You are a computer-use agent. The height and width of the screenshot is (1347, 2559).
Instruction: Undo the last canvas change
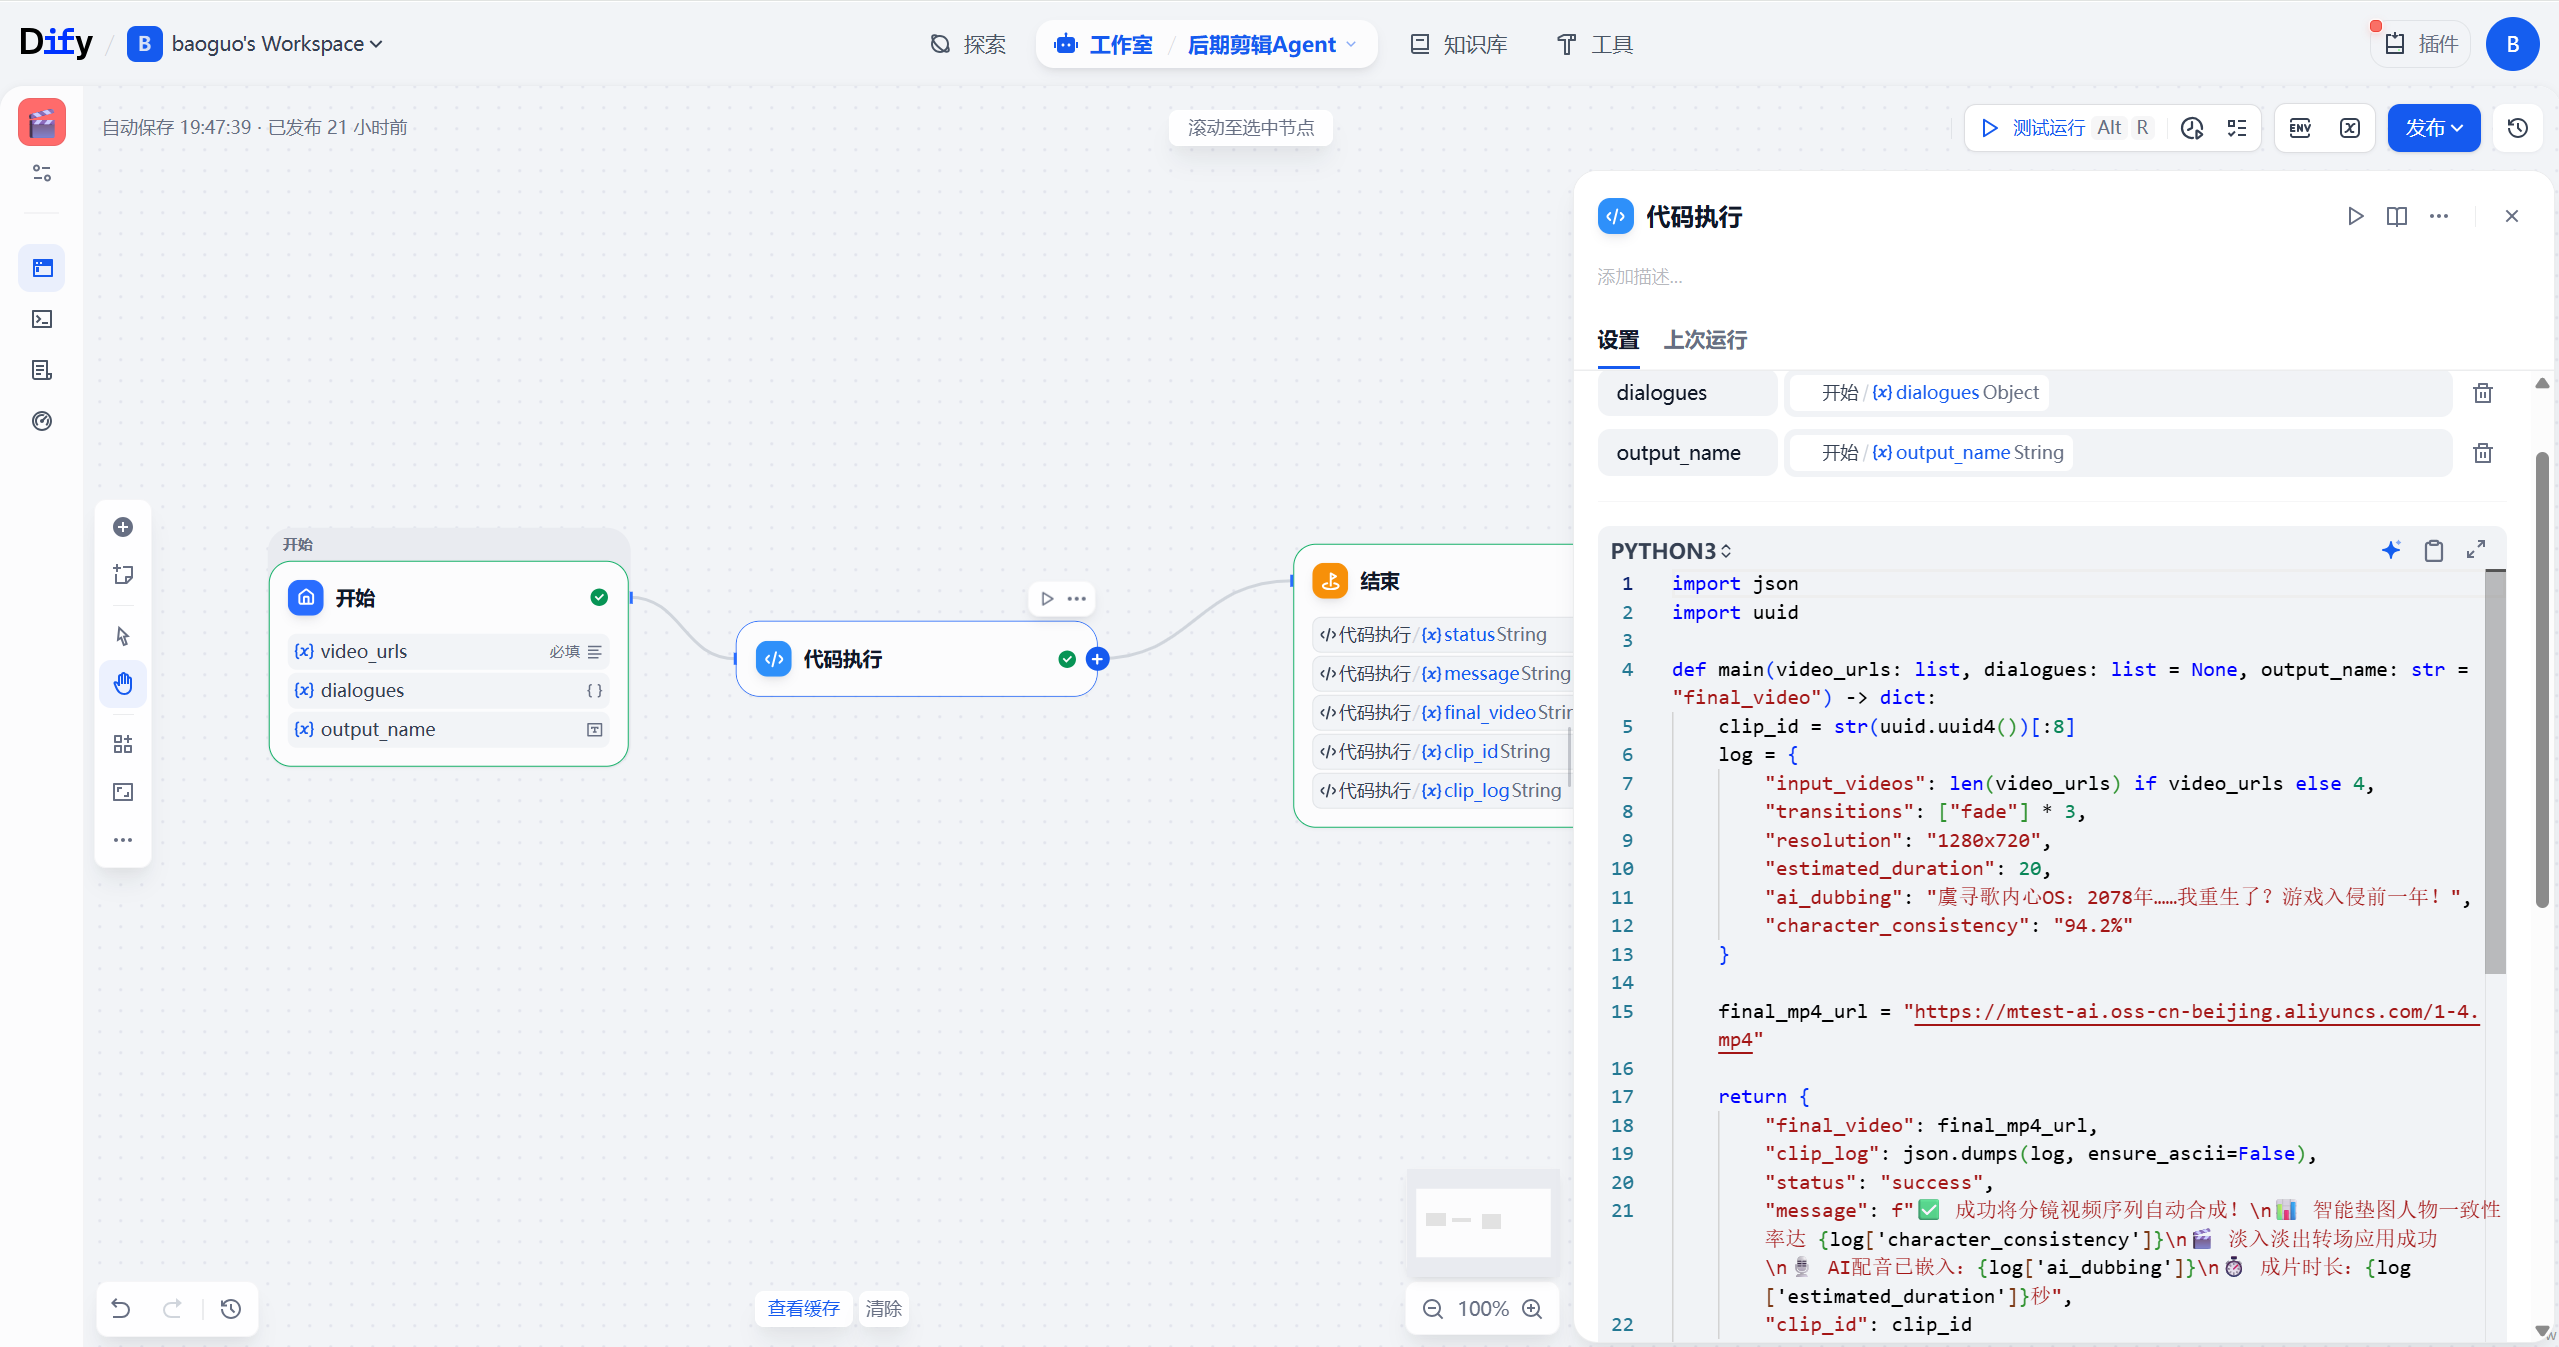[x=121, y=1308]
